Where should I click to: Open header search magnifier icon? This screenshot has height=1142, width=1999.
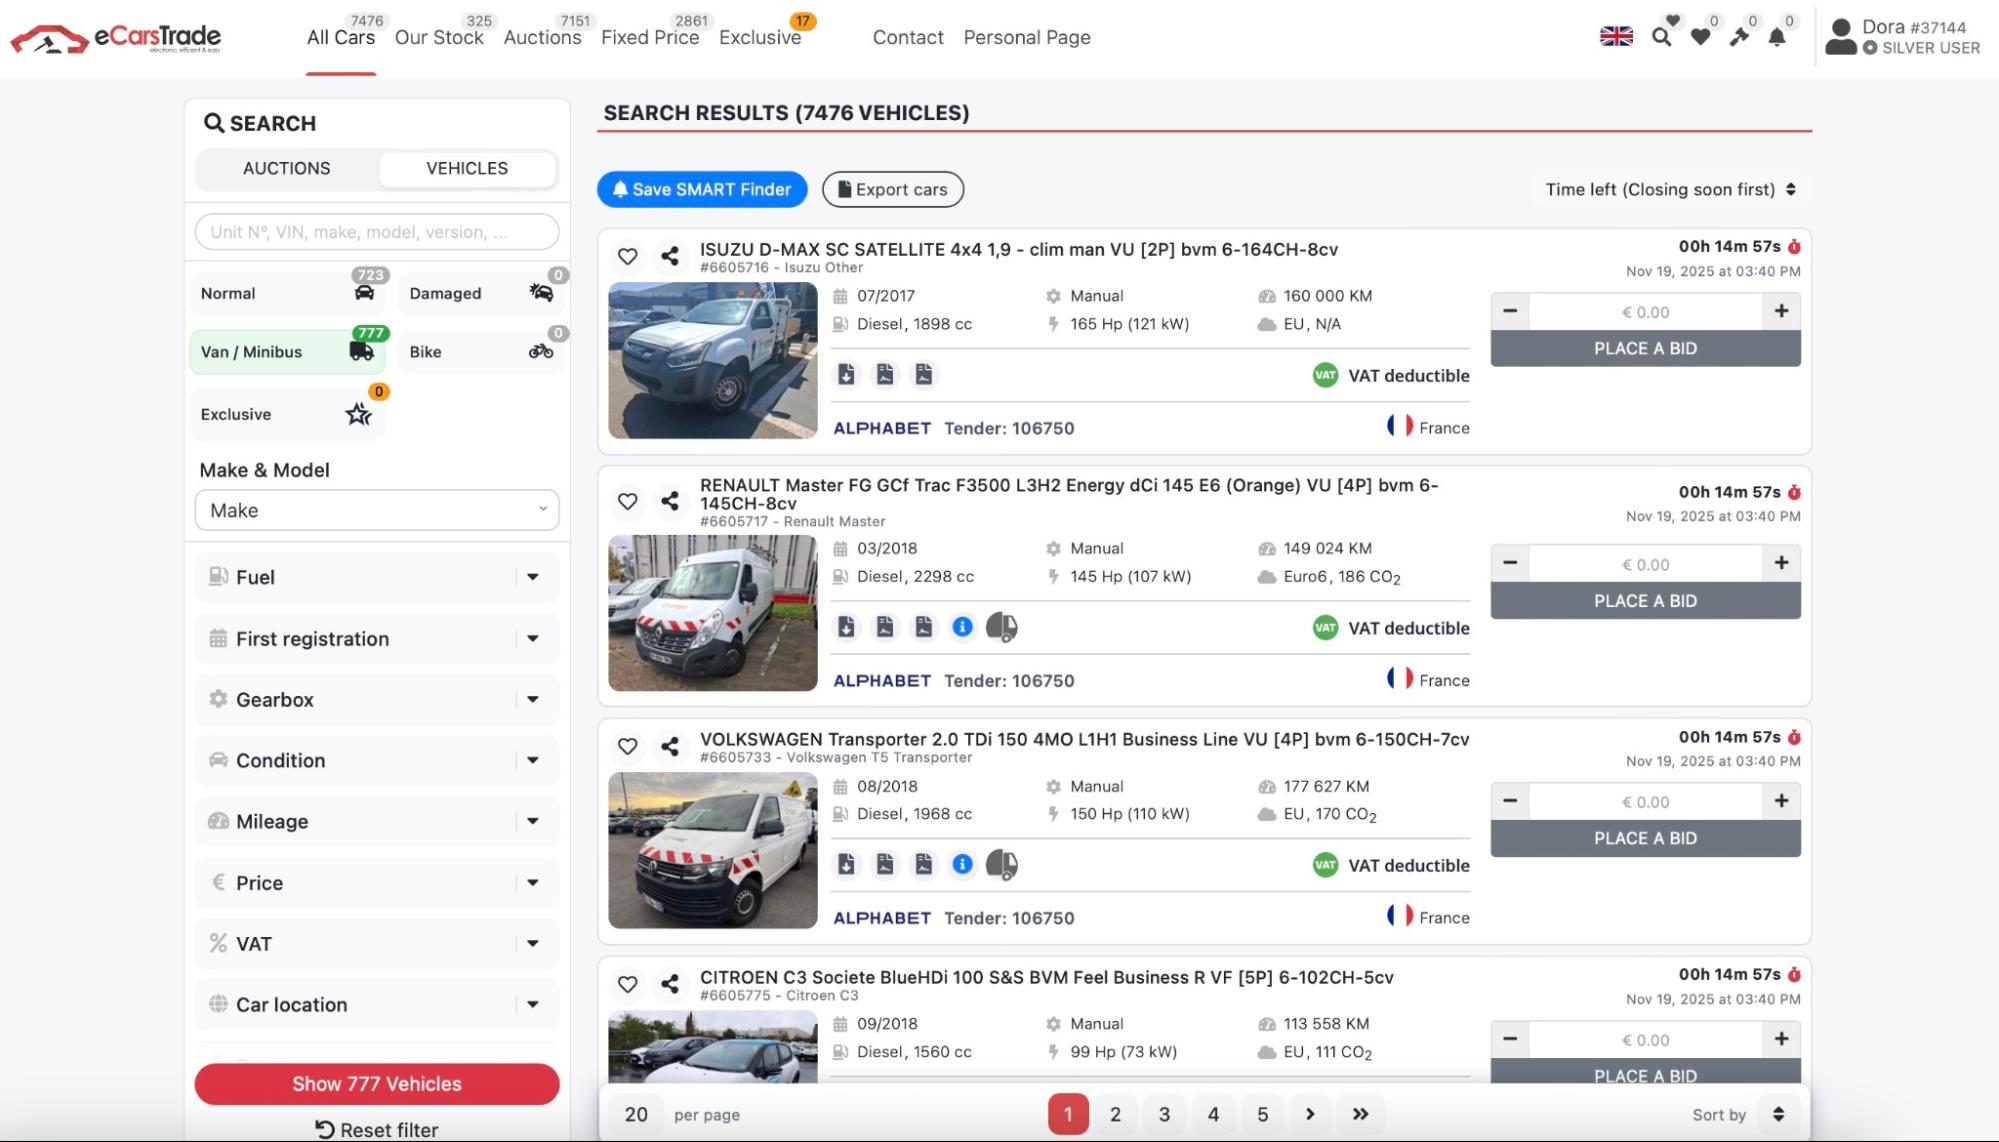tap(1661, 37)
